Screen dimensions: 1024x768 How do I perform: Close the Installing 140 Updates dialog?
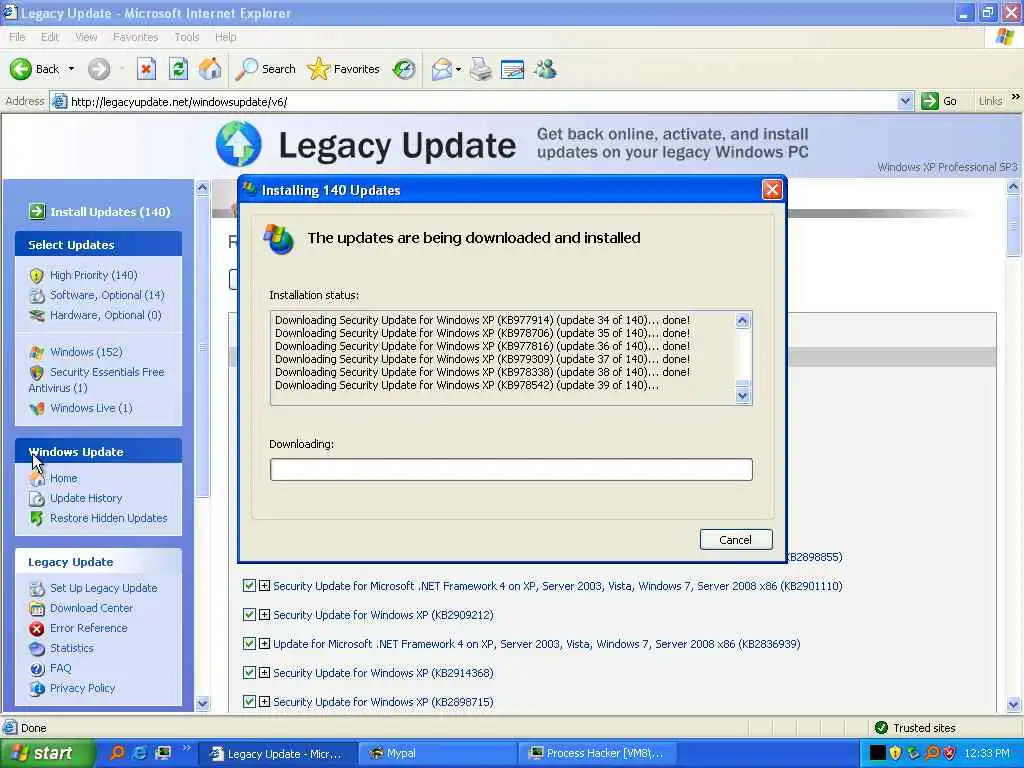pos(772,190)
